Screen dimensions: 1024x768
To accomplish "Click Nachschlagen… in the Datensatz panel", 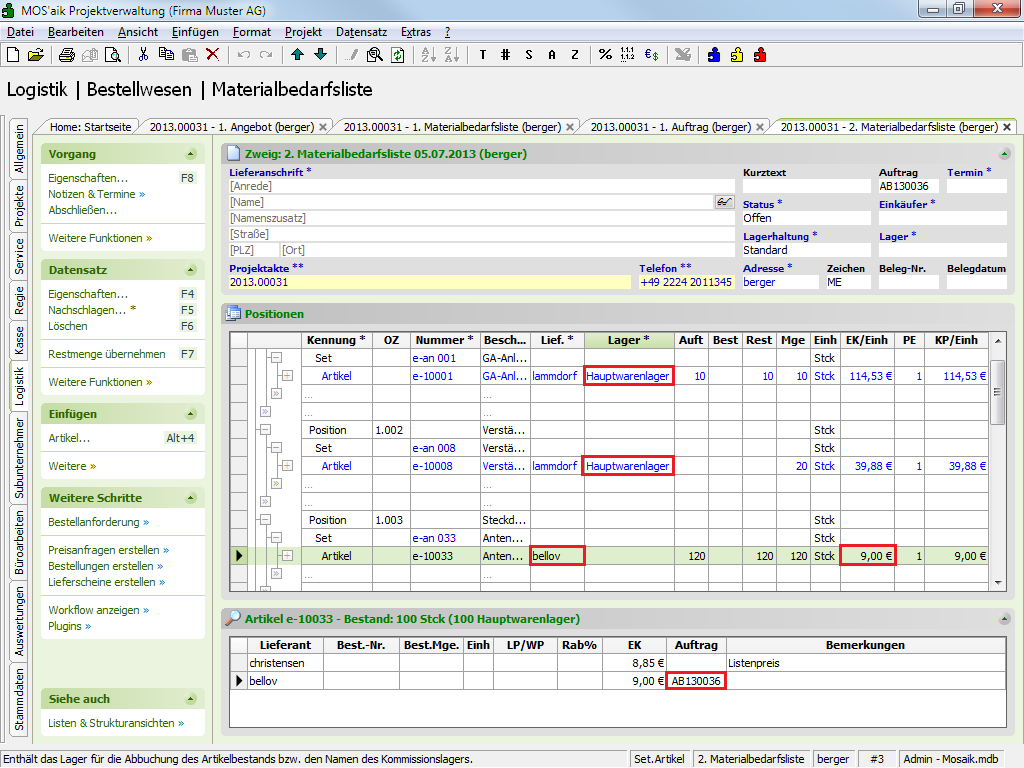I will (x=92, y=310).
